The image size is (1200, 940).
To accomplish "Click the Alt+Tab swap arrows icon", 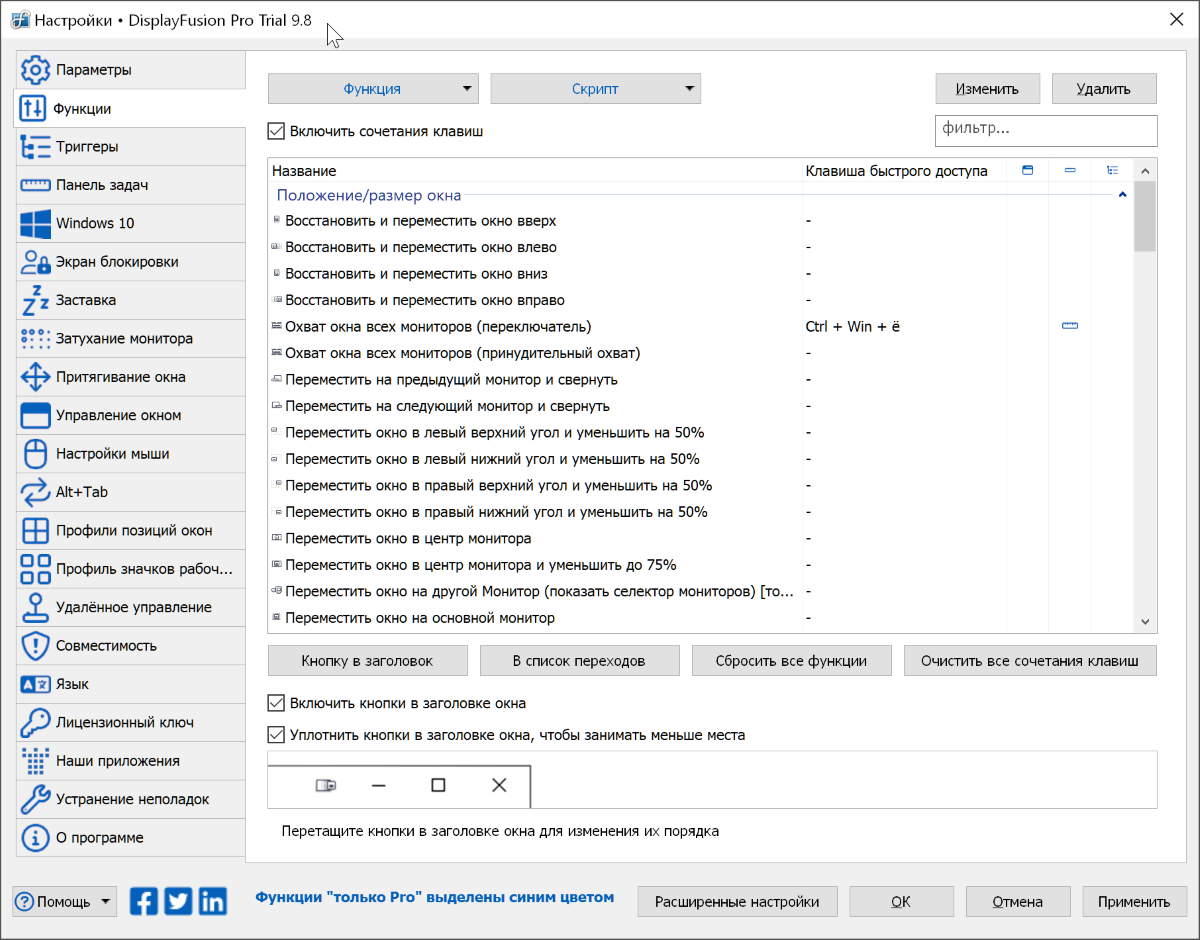I will click(x=35, y=492).
